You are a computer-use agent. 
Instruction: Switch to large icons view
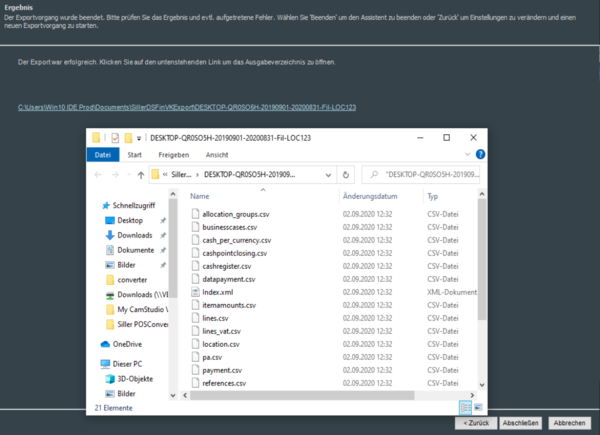pyautogui.click(x=478, y=407)
